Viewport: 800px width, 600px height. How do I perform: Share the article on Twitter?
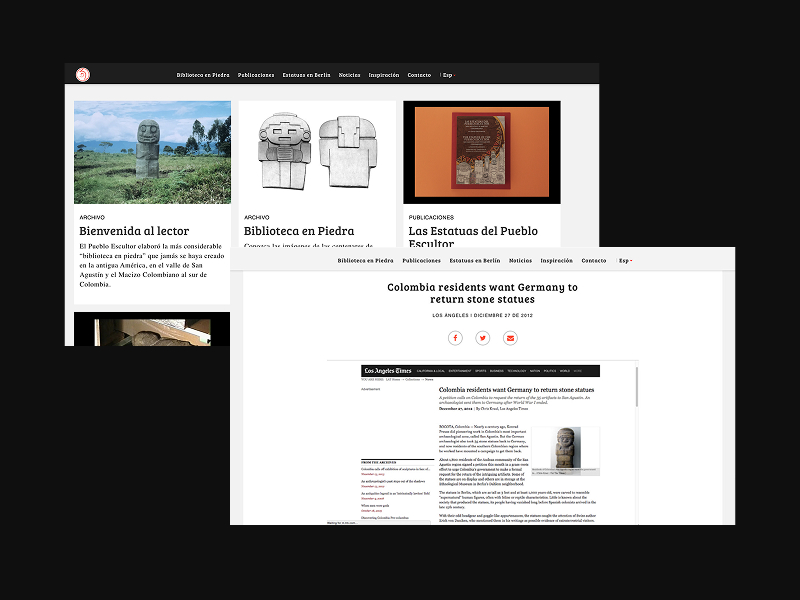[x=483, y=338]
